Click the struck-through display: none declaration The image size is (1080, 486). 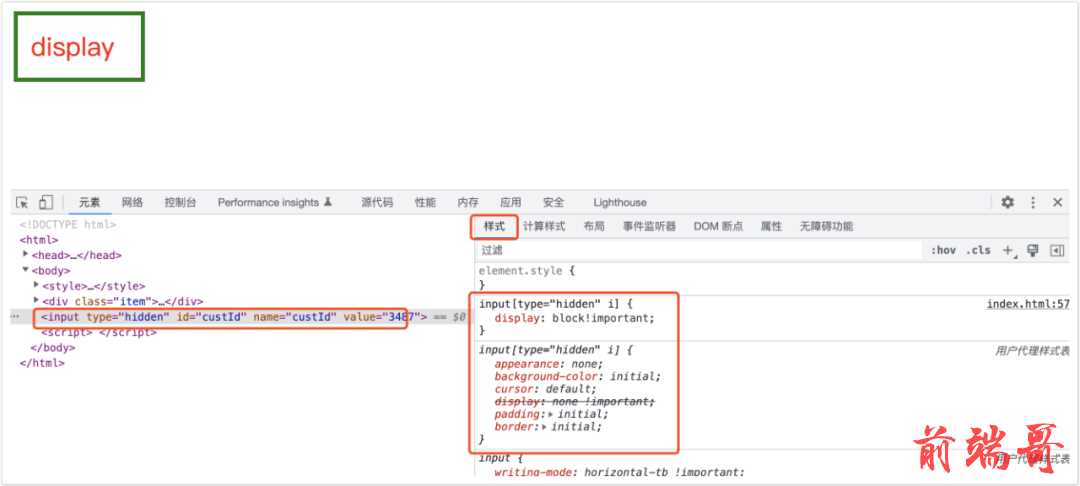tap(574, 401)
